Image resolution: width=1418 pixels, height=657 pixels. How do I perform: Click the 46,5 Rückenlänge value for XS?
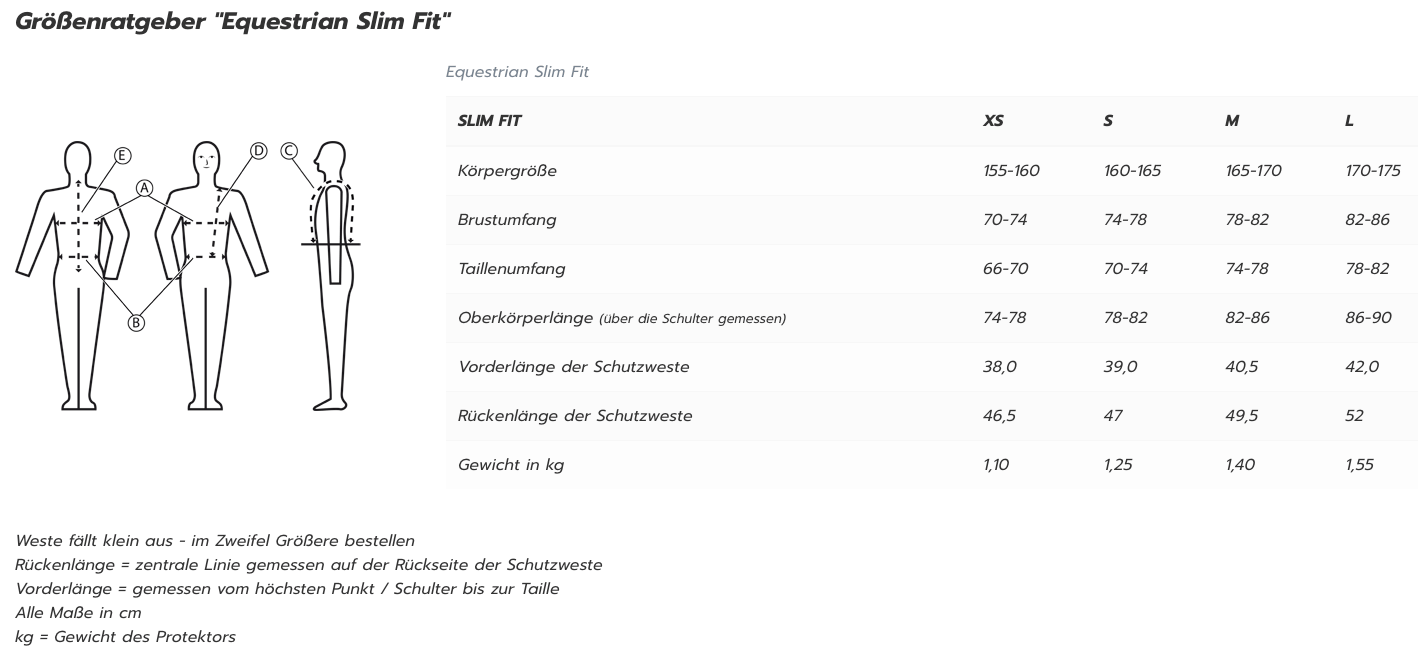pyautogui.click(x=999, y=416)
